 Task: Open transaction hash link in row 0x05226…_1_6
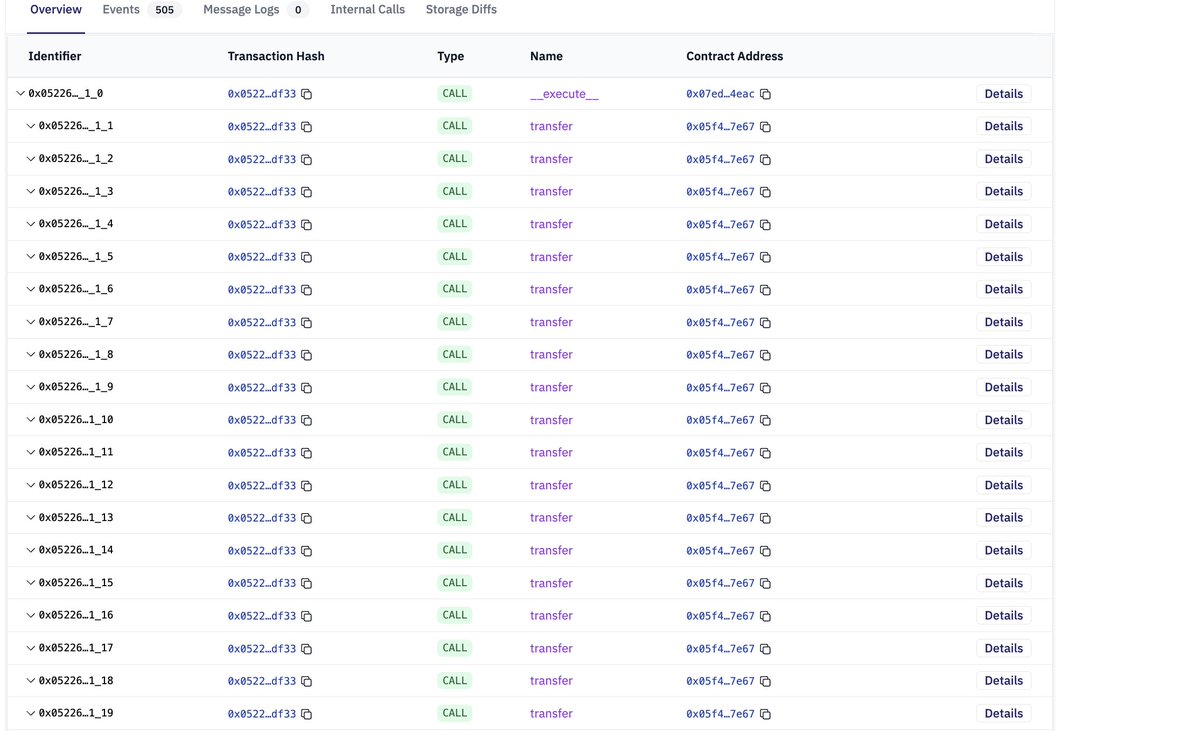pyautogui.click(x=262, y=290)
